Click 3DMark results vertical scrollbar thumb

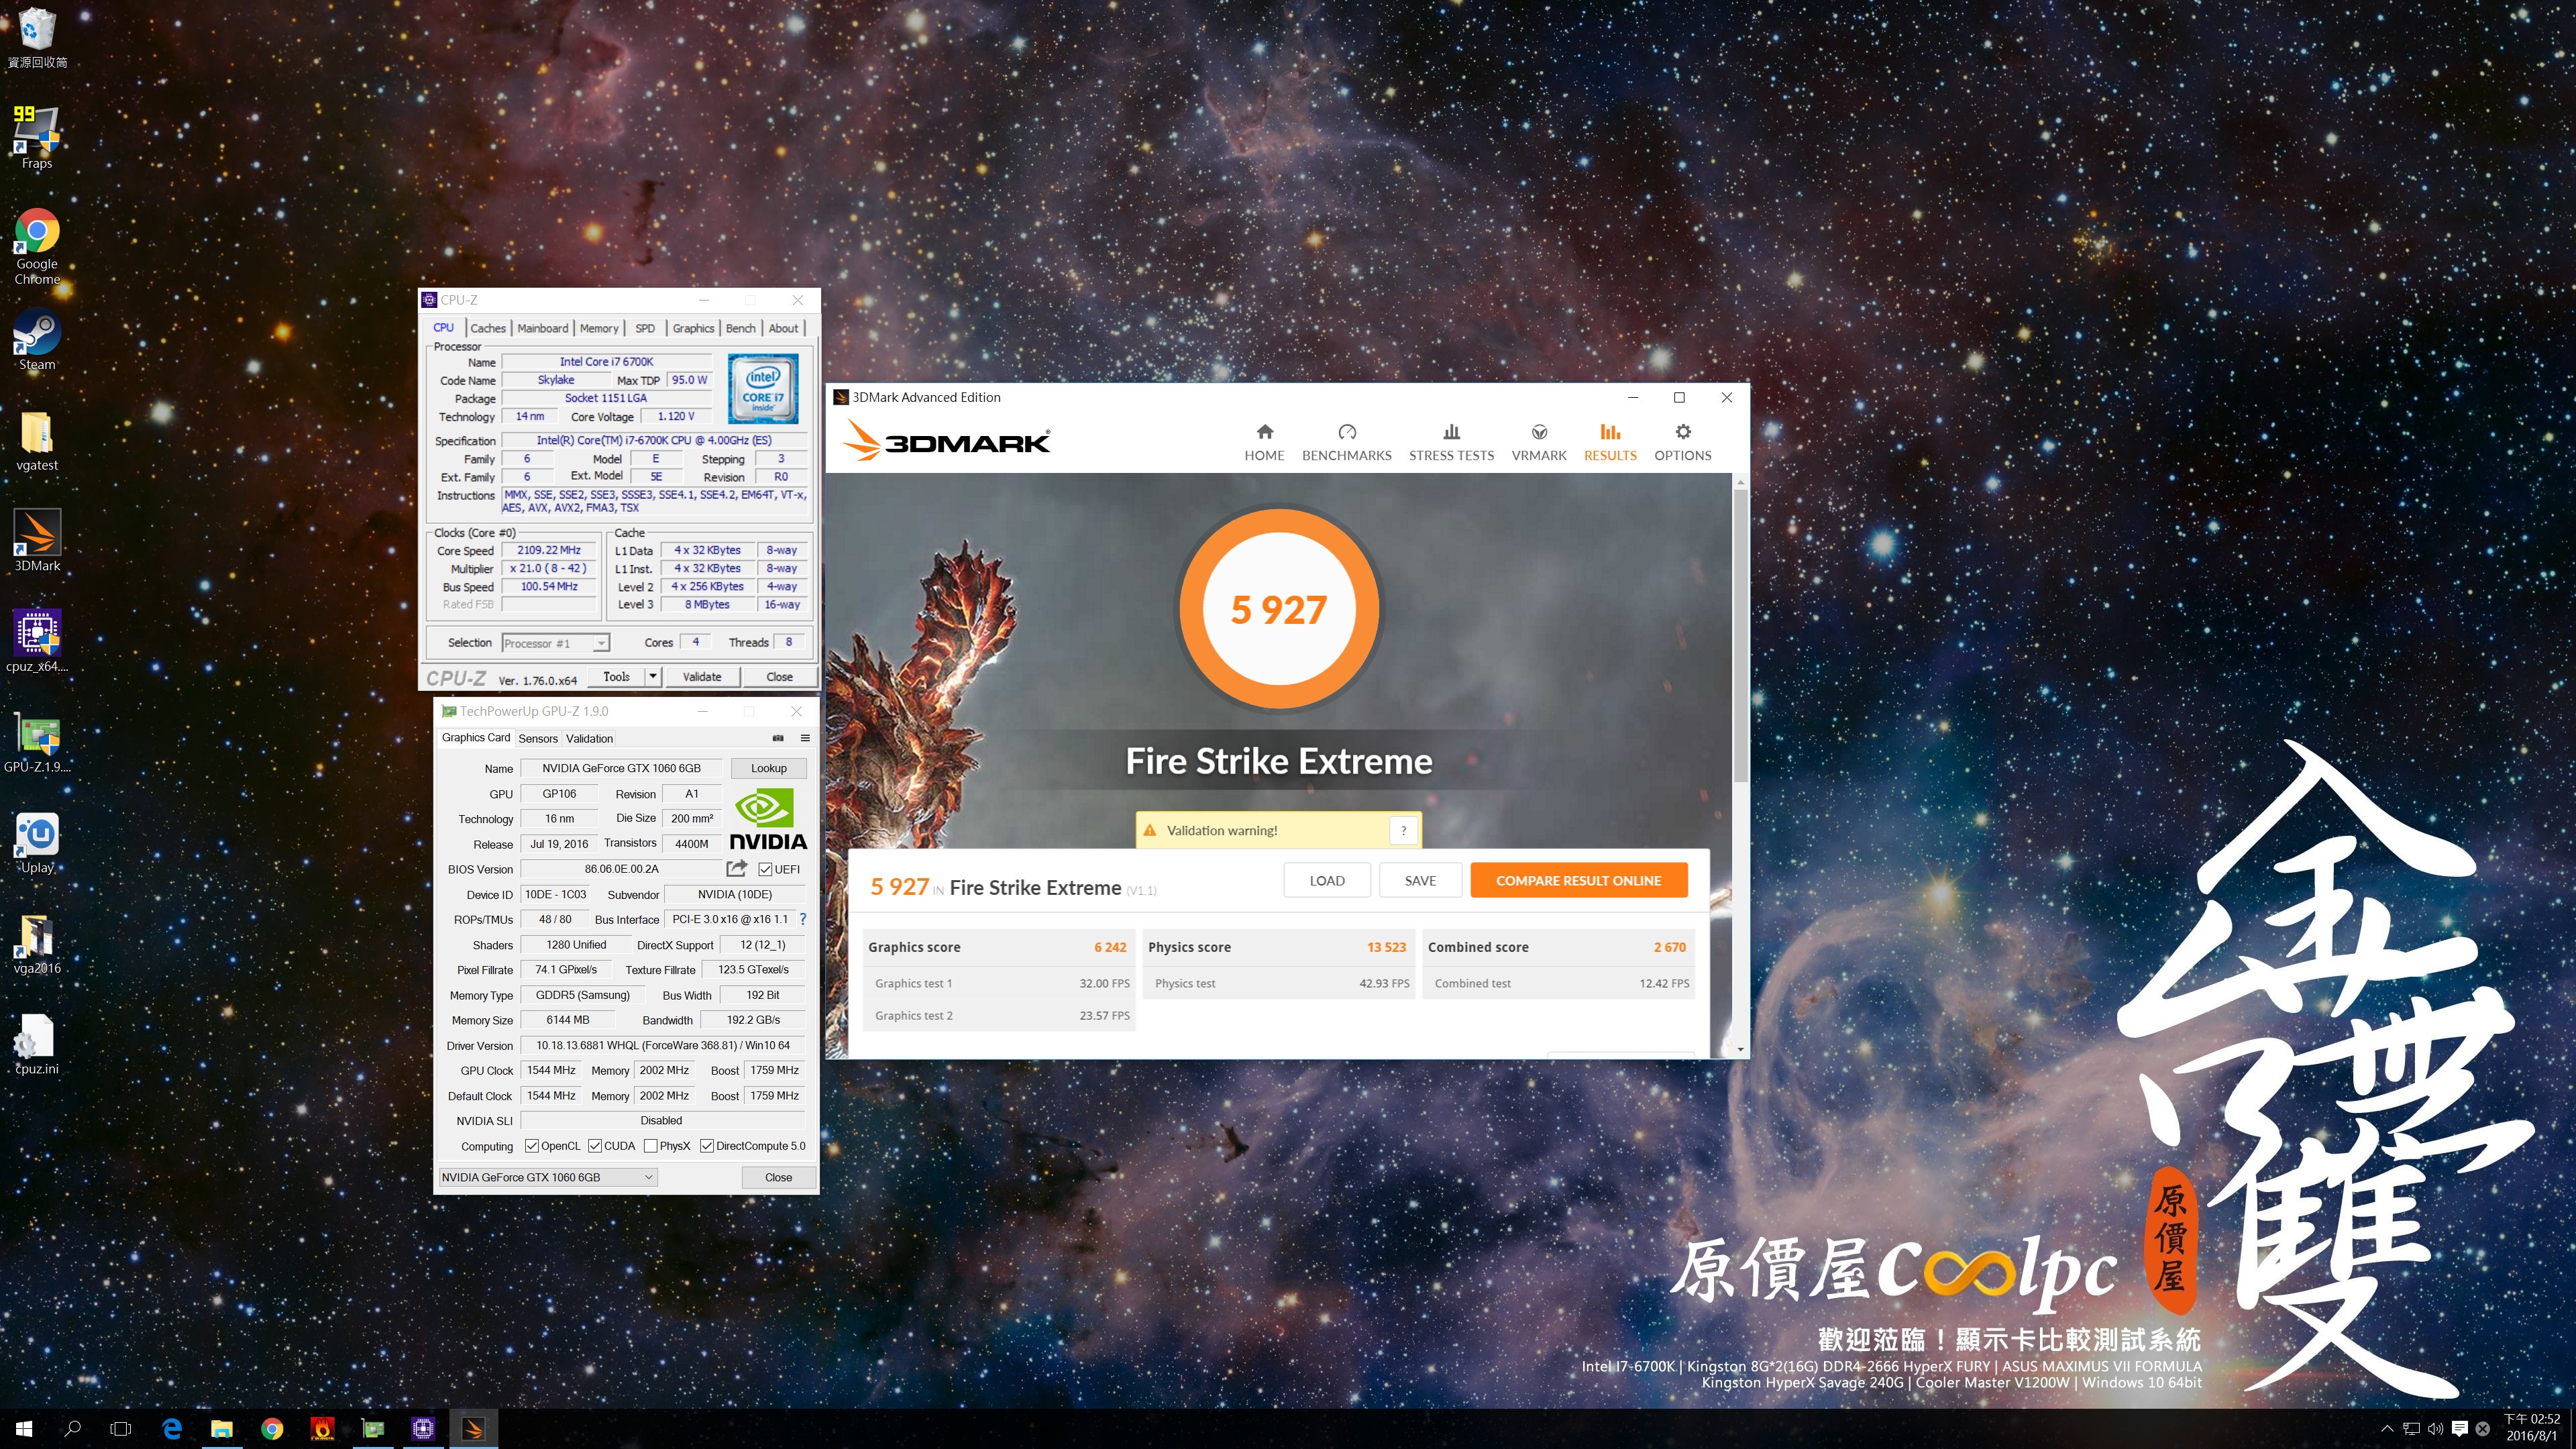(x=1740, y=635)
